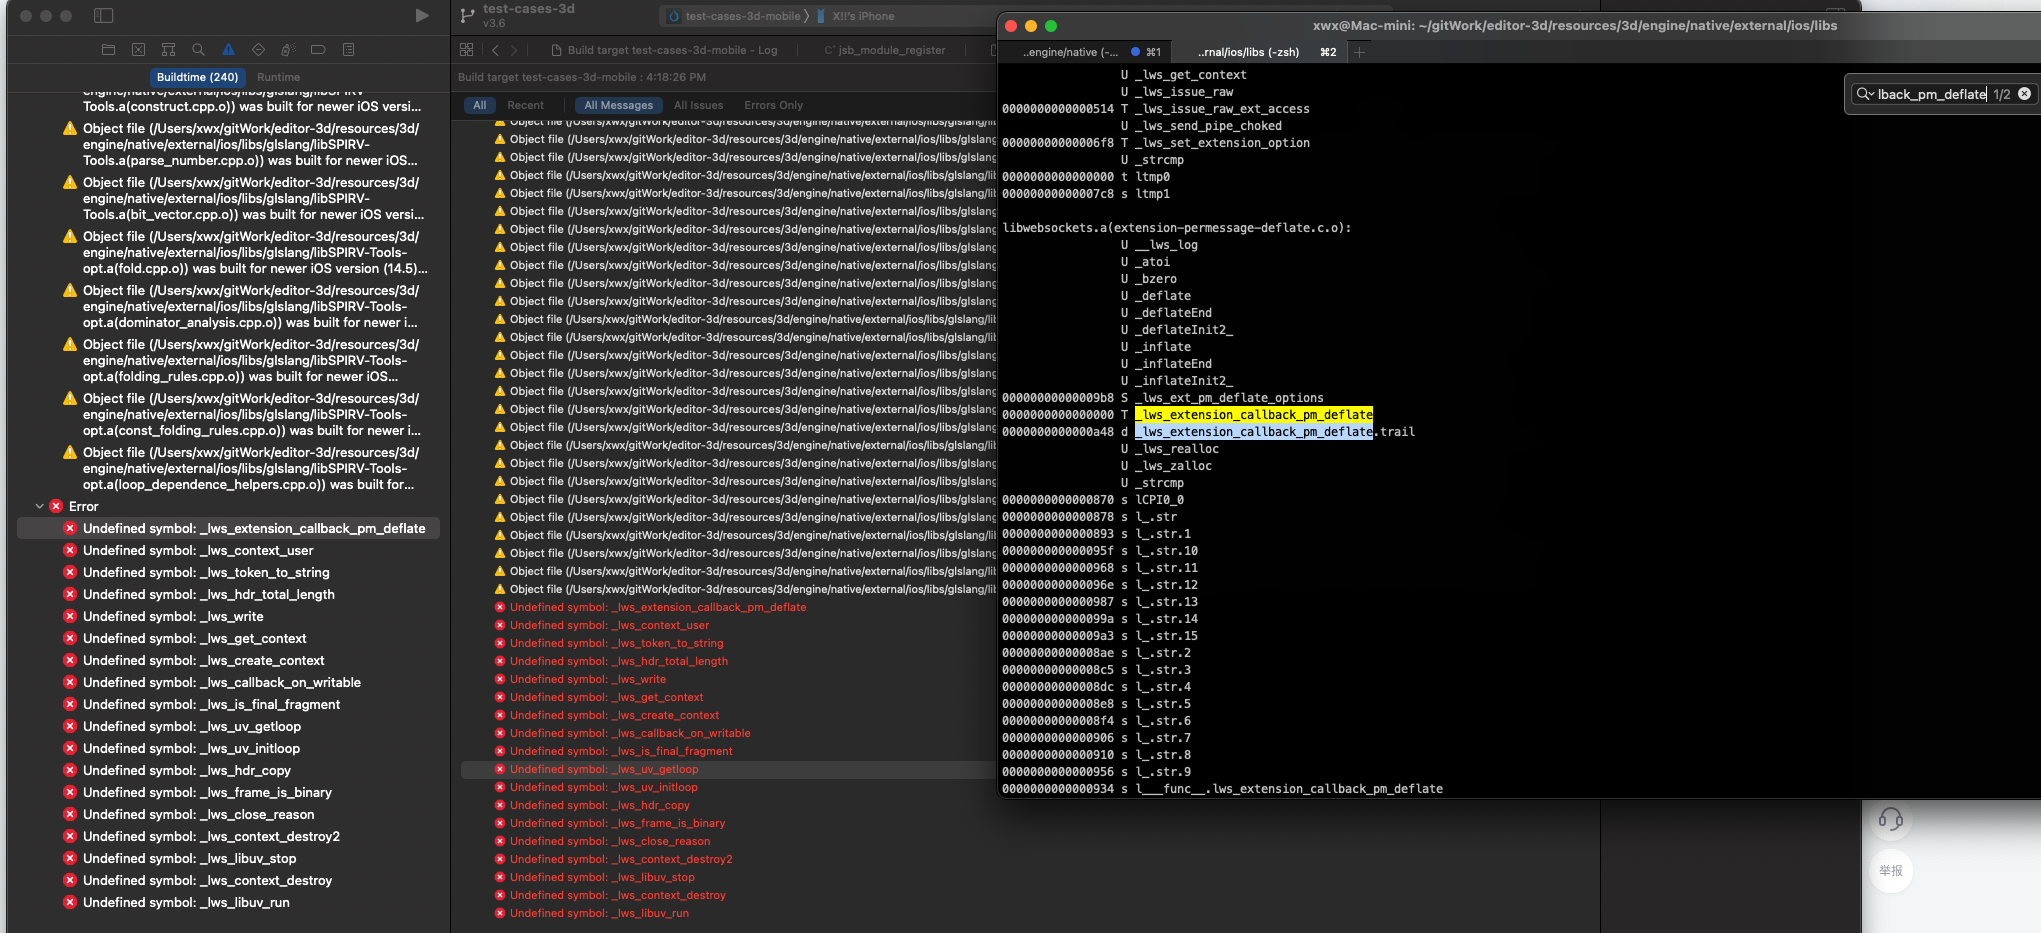The height and width of the screenshot is (933, 2041).
Task: Select Undefined symbol _lws_create_context issue in navigator
Action: click(227, 661)
